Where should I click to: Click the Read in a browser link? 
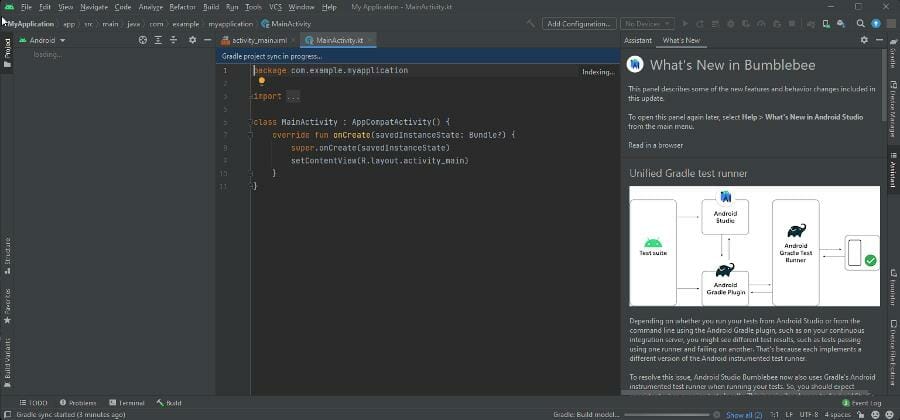655,145
